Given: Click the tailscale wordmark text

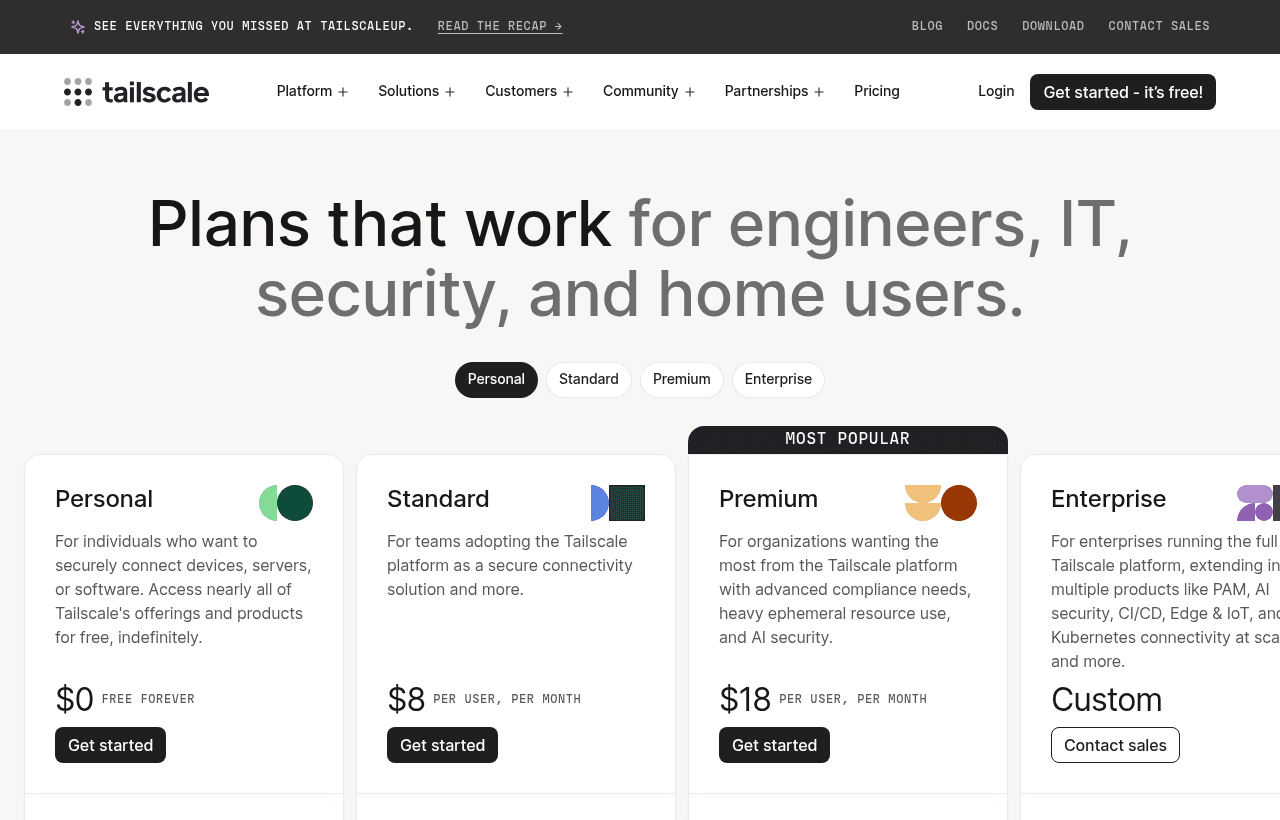Looking at the screenshot, I should pos(155,92).
